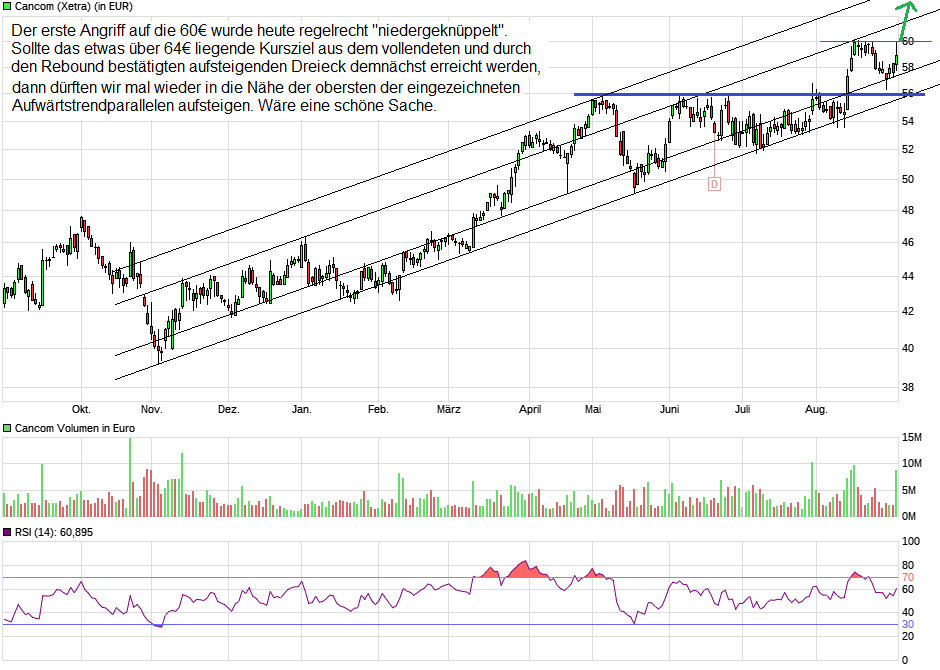Click the 'Juni' month label
940x670 pixels.
[x=670, y=409]
